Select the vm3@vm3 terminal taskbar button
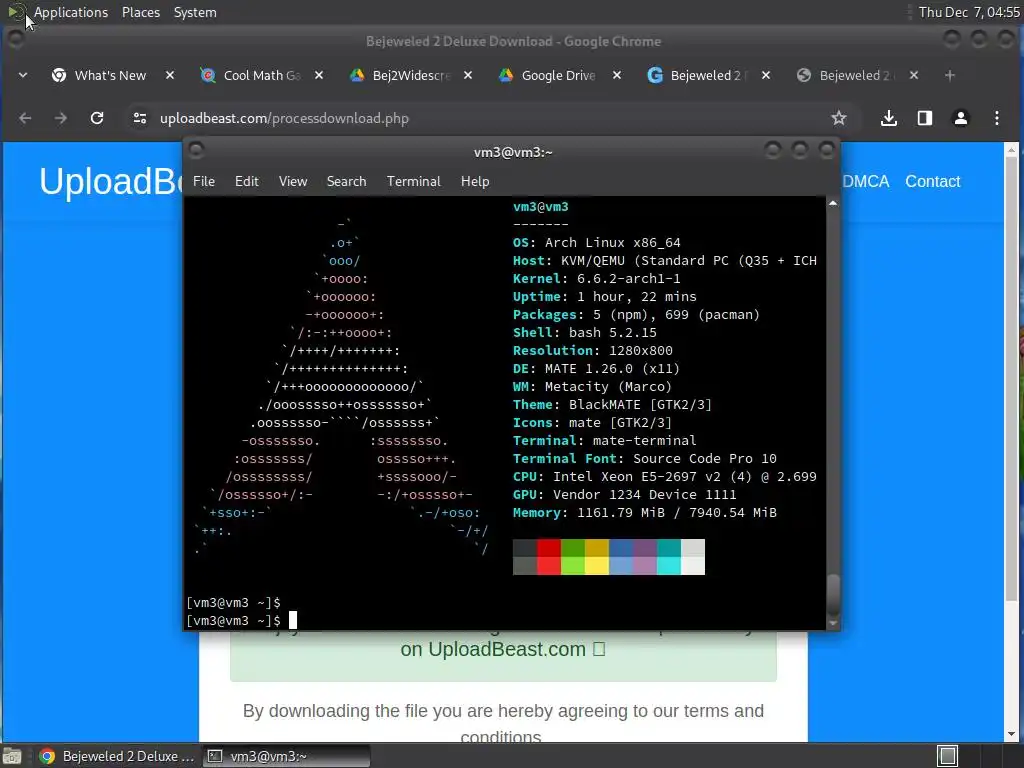This screenshot has height=768, width=1024. (x=286, y=756)
